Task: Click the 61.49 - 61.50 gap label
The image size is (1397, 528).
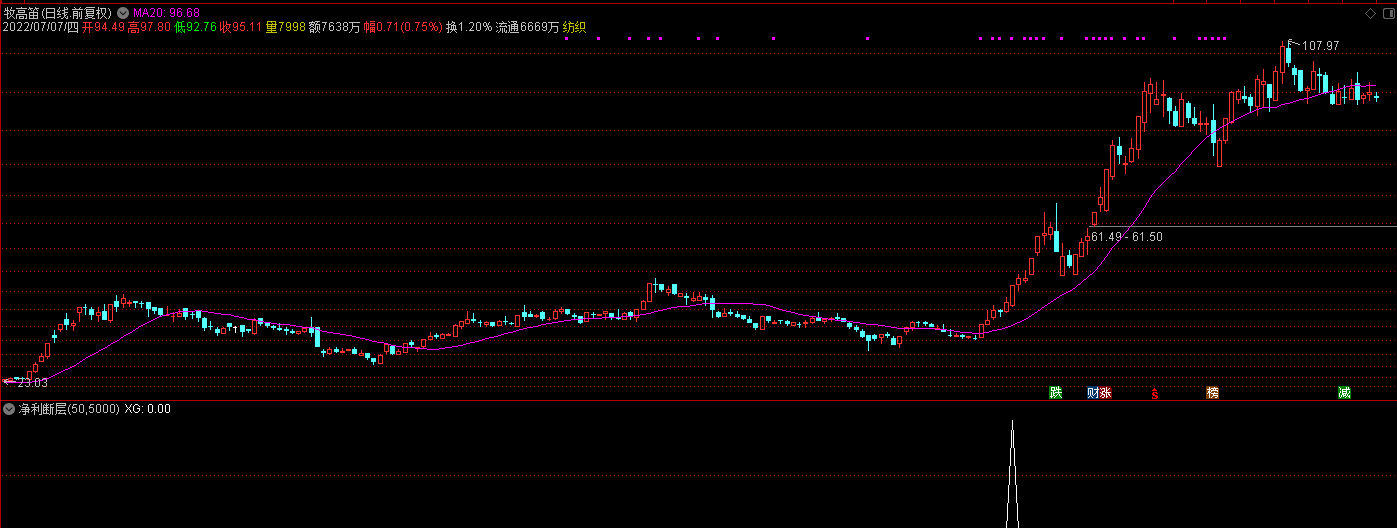Action: (x=1127, y=236)
